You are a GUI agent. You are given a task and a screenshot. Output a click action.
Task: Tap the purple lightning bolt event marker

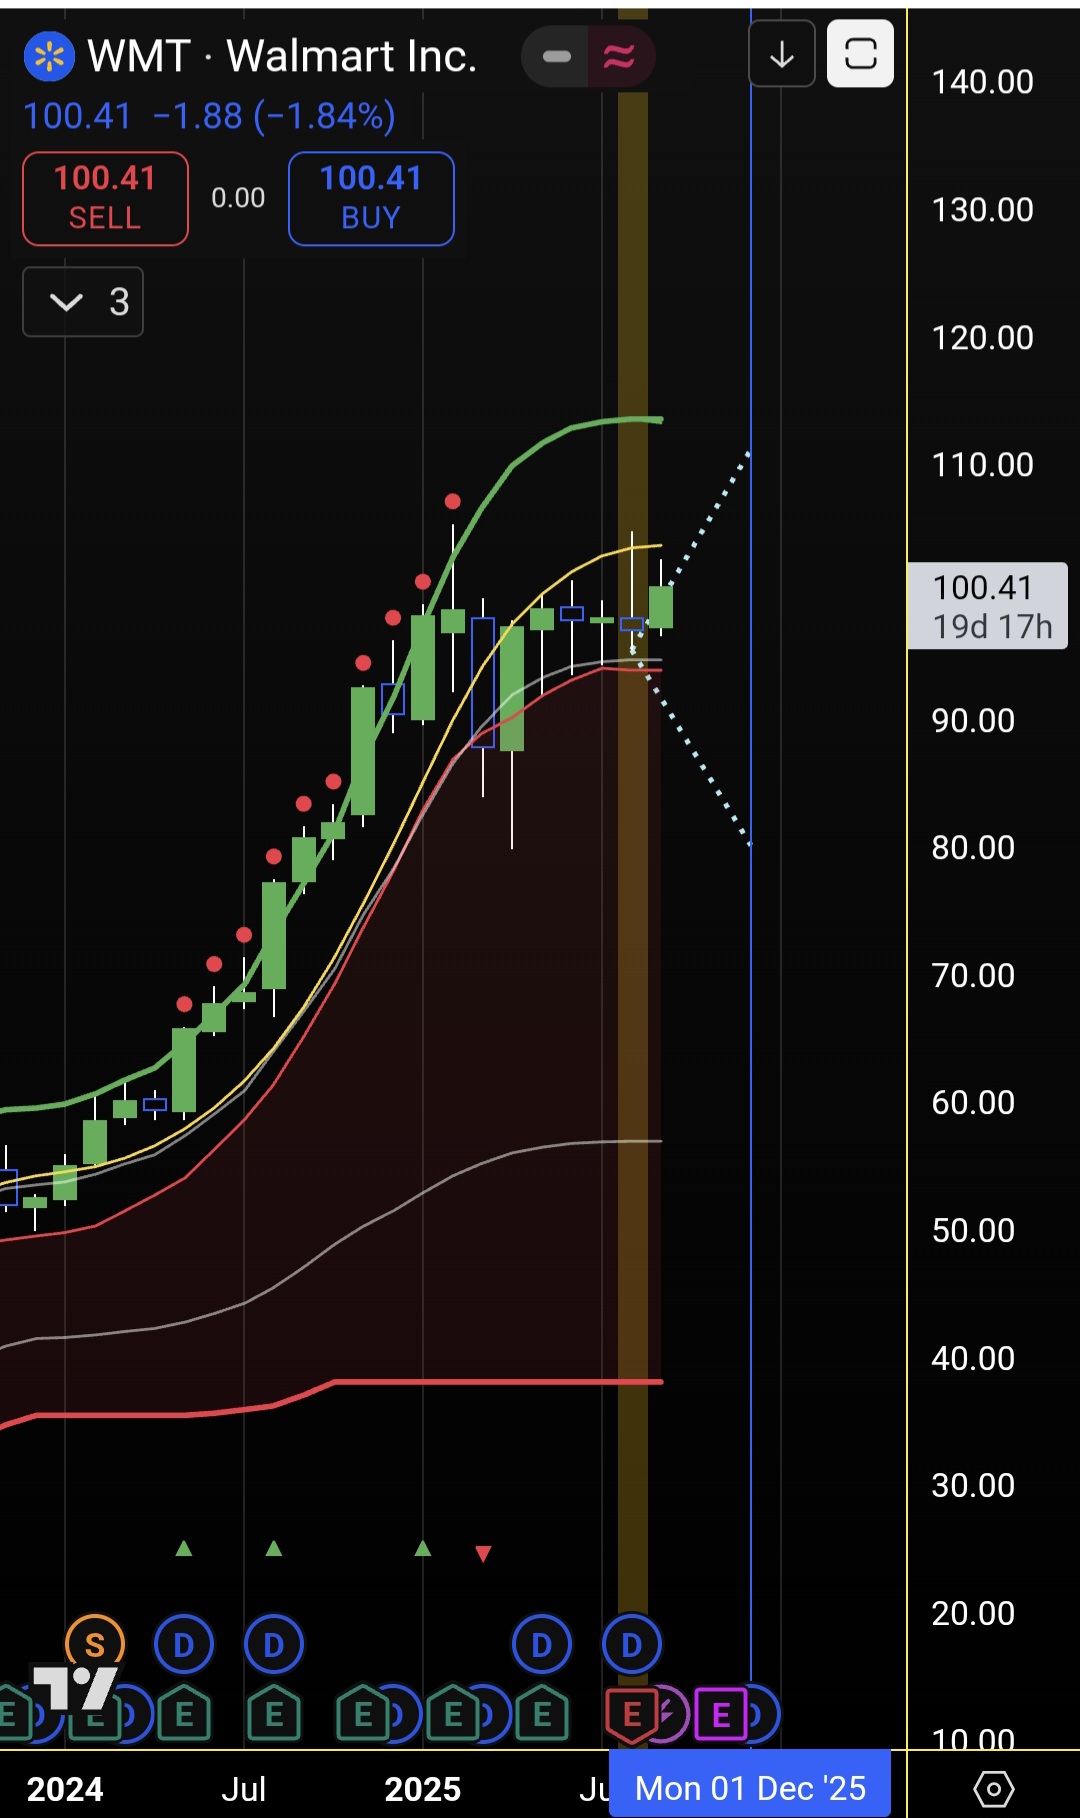tap(670, 1714)
